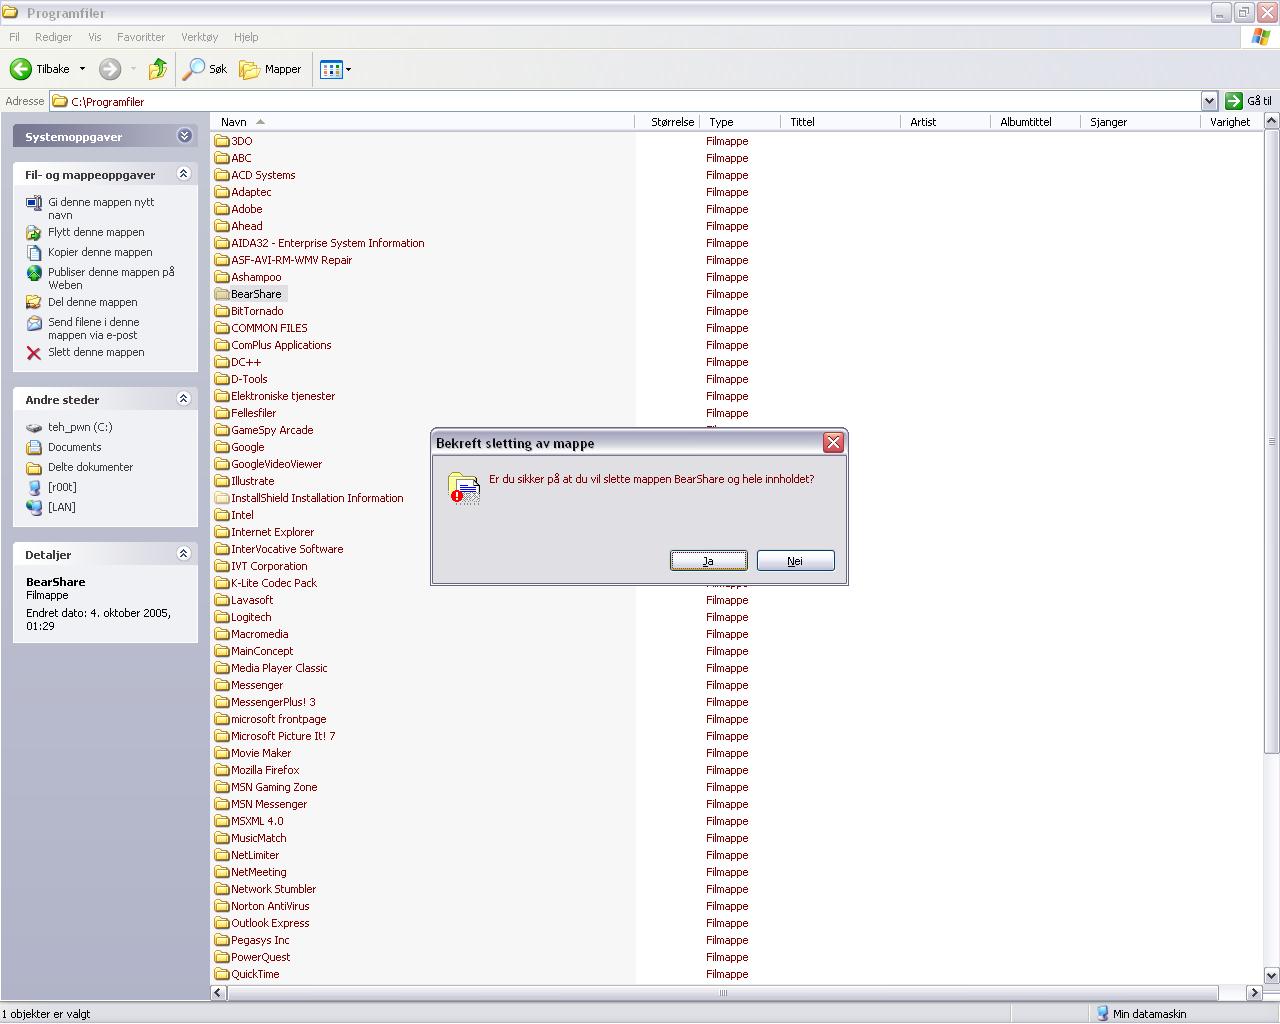Sort by the Navn column header
The height and width of the screenshot is (1024, 1280).
click(233, 122)
